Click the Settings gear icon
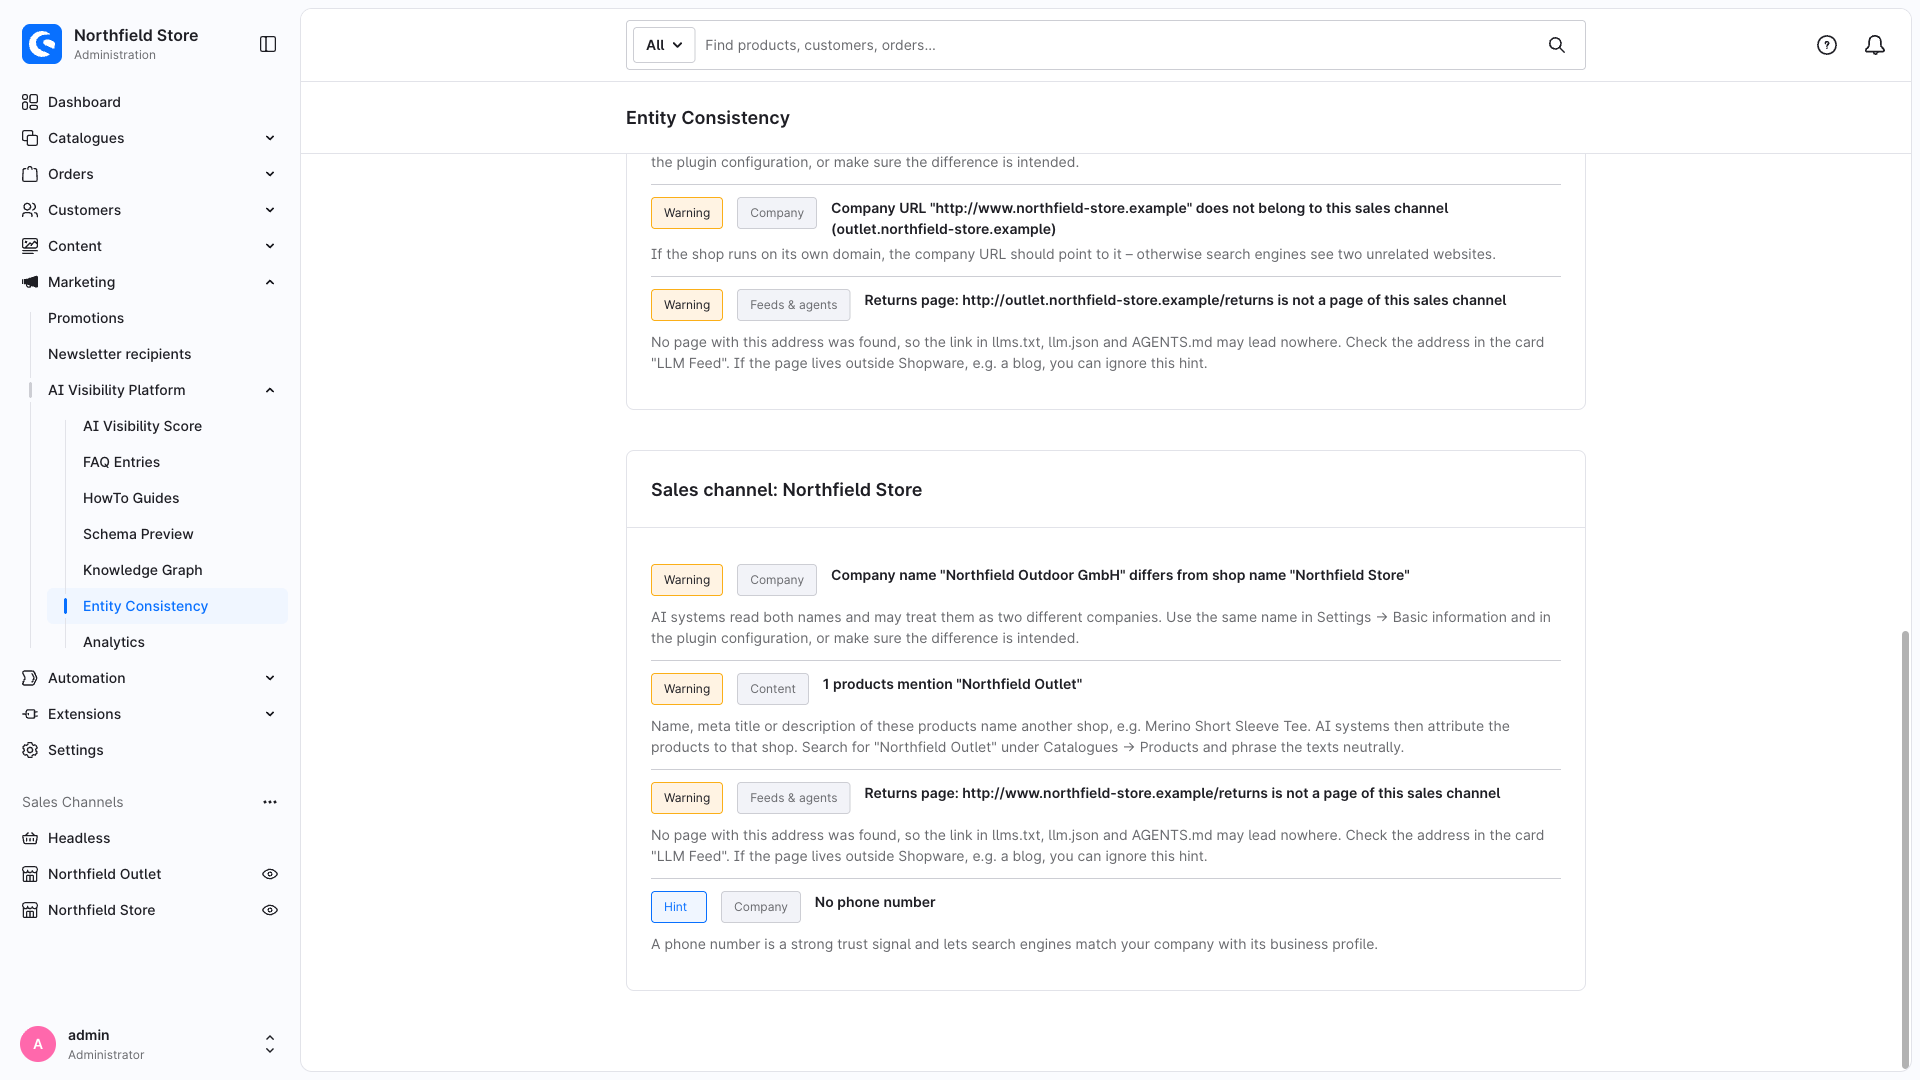Screen dimensions: 1920x1080 (30, 750)
